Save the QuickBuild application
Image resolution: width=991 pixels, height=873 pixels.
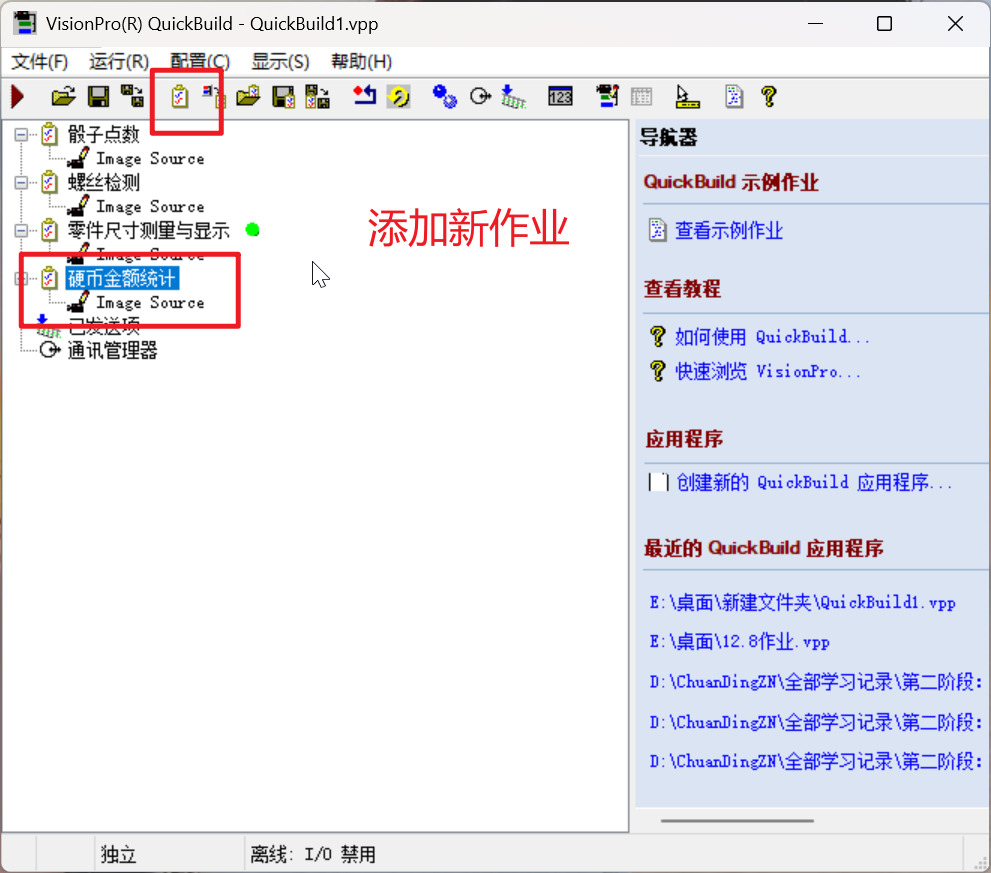(98, 97)
